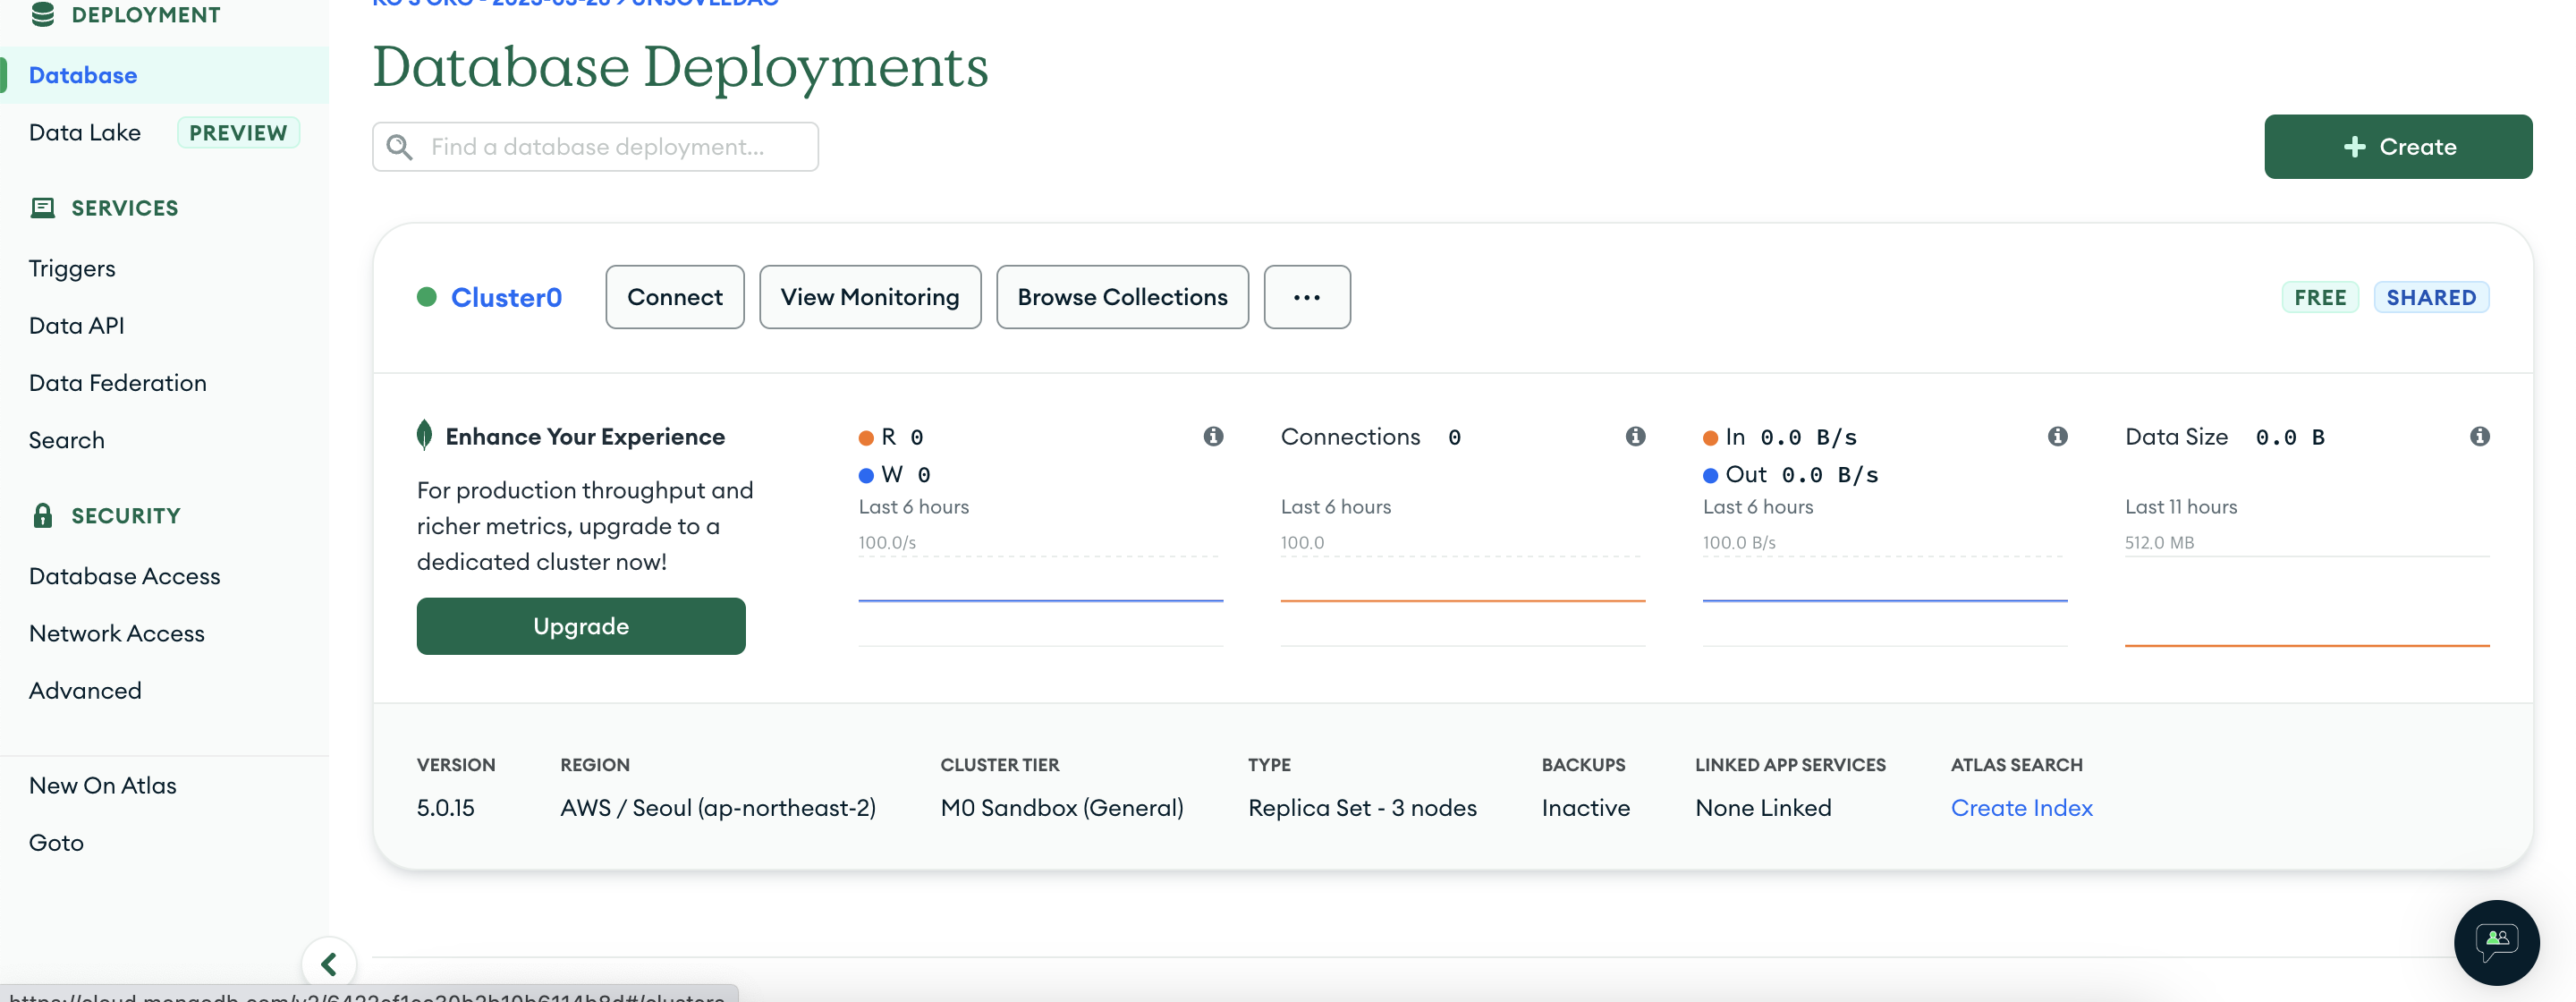This screenshot has width=2576, height=1002.
Task: Click the None Linked app services value
Action: pyautogui.click(x=1763, y=807)
